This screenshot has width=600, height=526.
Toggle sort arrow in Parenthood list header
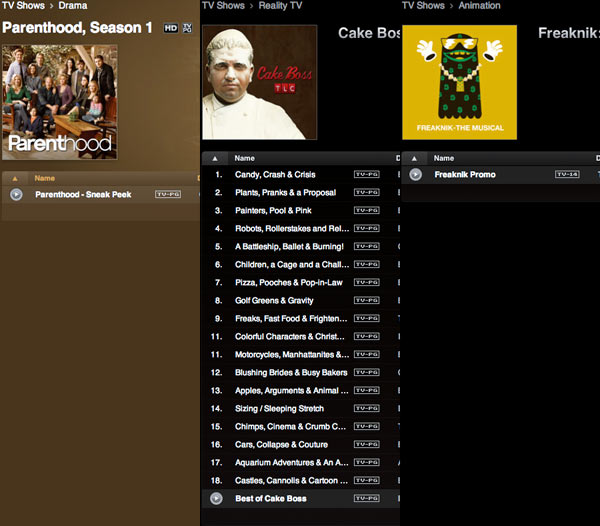tap(16, 178)
